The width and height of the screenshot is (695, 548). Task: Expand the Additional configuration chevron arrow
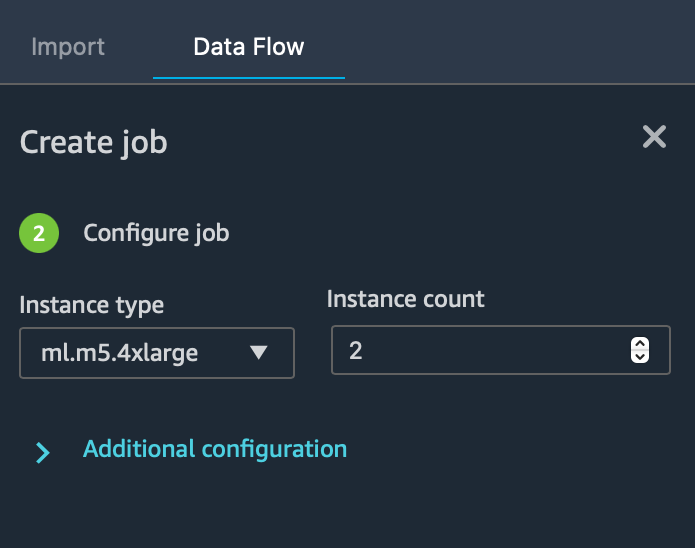(x=42, y=453)
